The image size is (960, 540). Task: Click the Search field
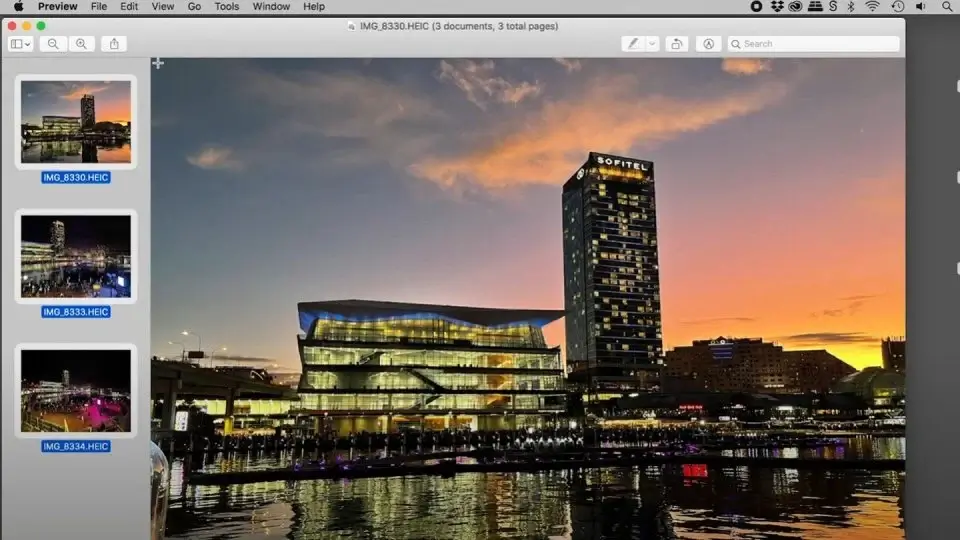click(814, 43)
